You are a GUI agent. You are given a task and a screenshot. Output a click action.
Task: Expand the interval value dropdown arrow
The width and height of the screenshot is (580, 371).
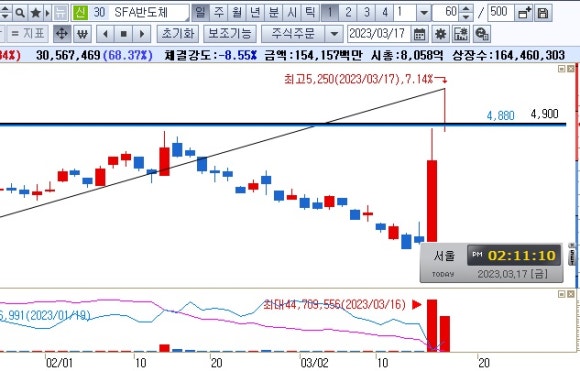(x=424, y=13)
